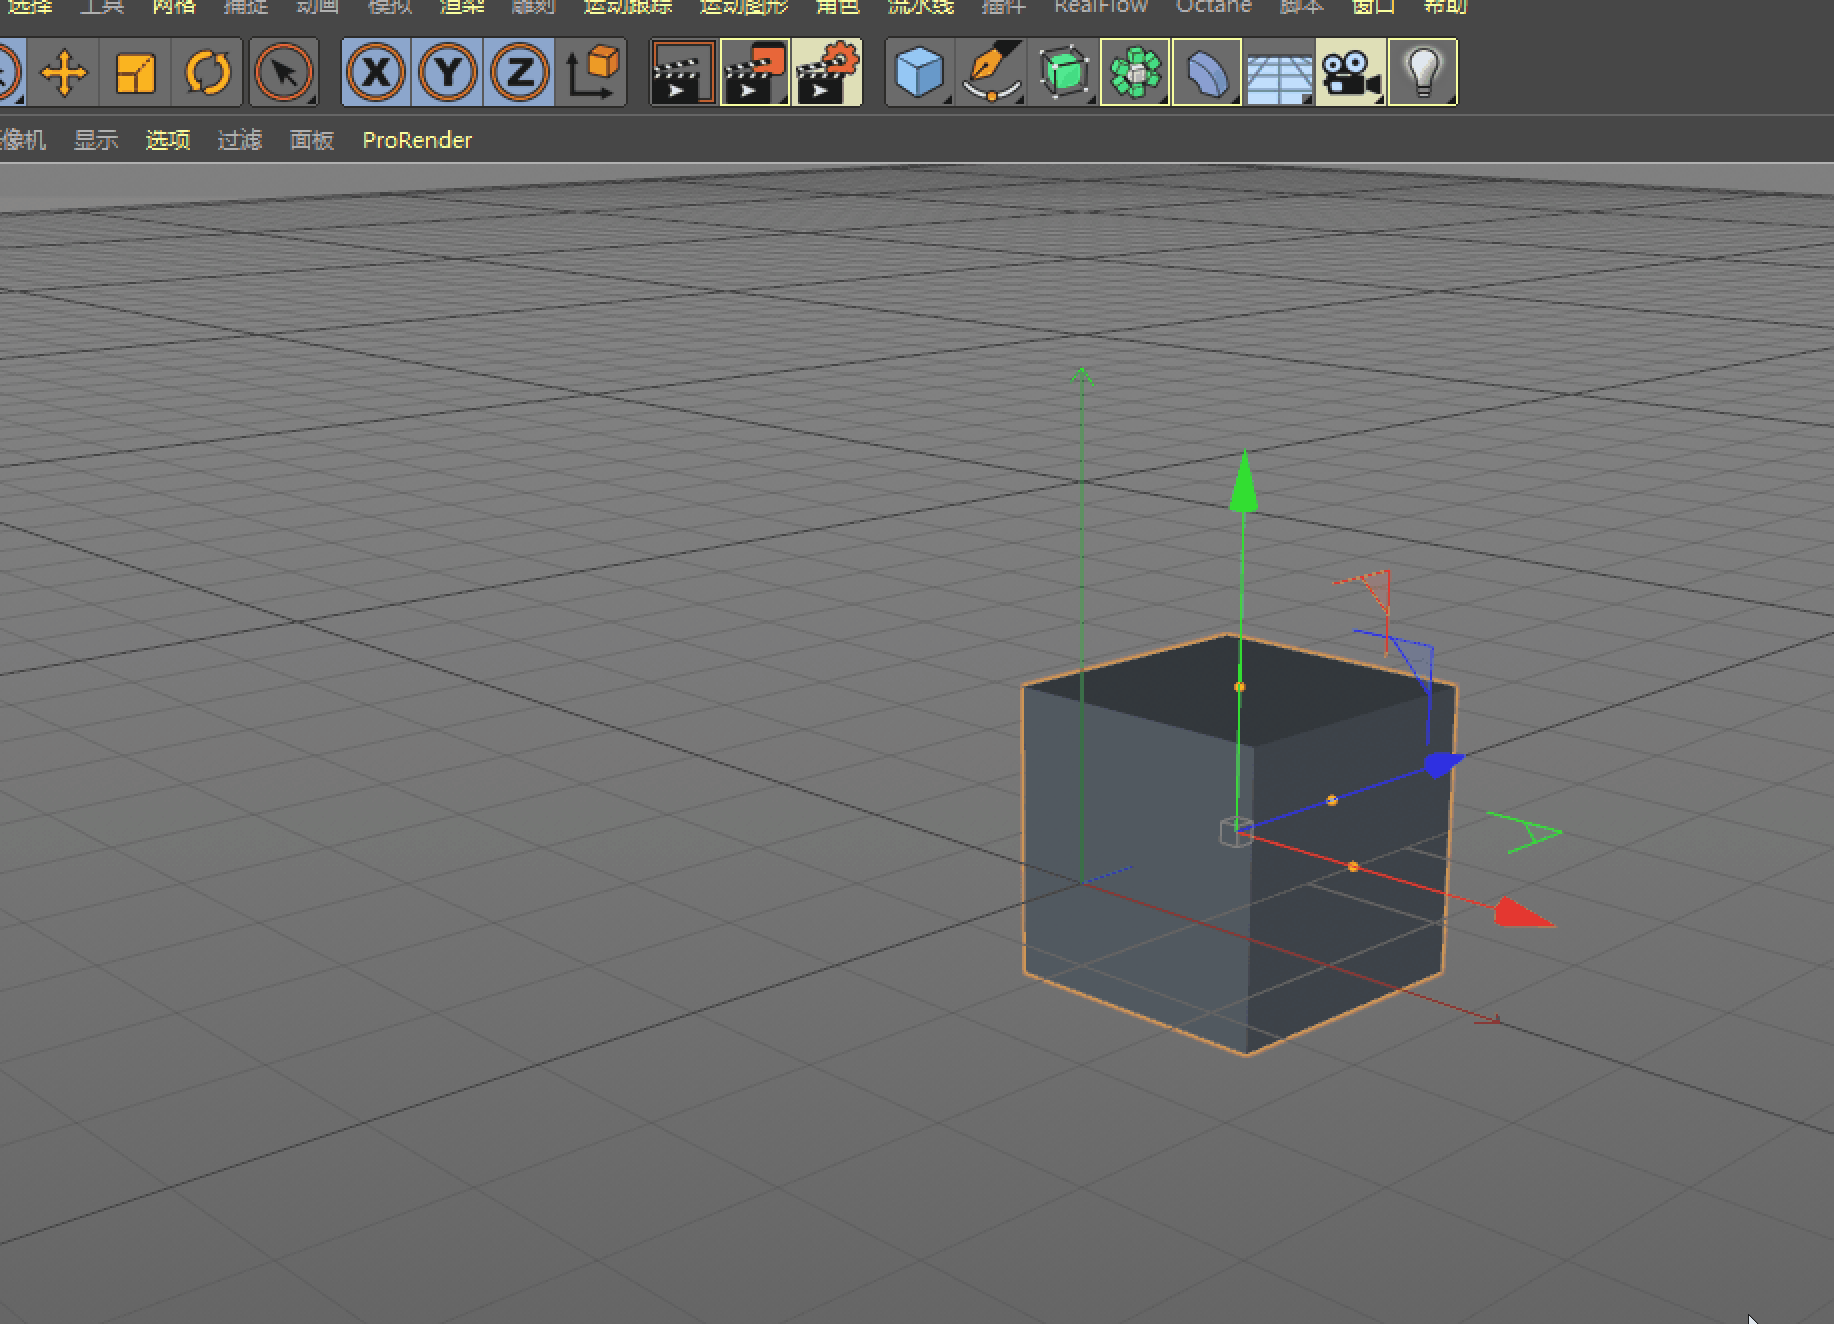This screenshot has width=1834, height=1324.
Task: Click the orange handle on the red axis
Action: 1353,867
